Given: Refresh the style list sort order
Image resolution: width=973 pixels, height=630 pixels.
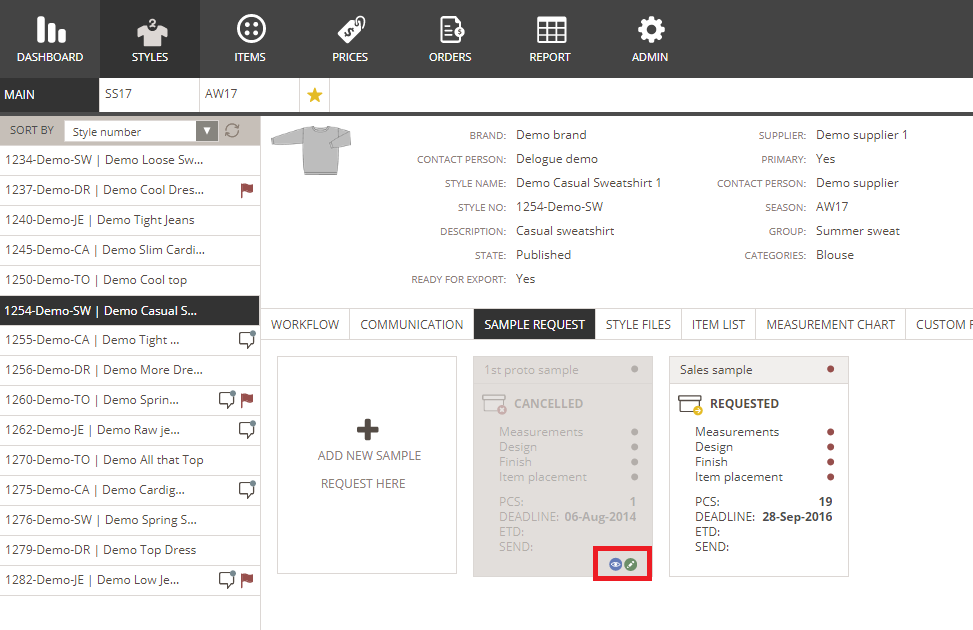Looking at the screenshot, I should coord(233,131).
